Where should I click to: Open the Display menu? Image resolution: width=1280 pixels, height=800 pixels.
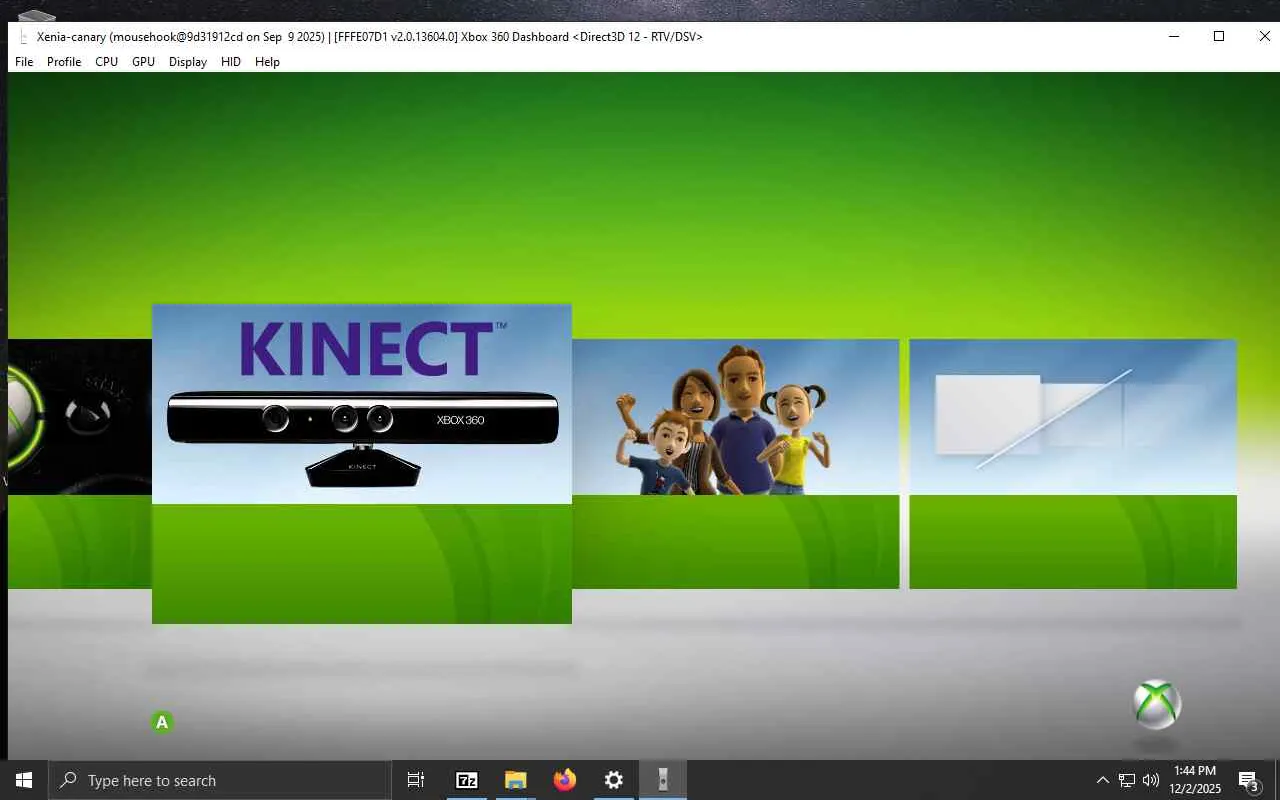pyautogui.click(x=188, y=62)
